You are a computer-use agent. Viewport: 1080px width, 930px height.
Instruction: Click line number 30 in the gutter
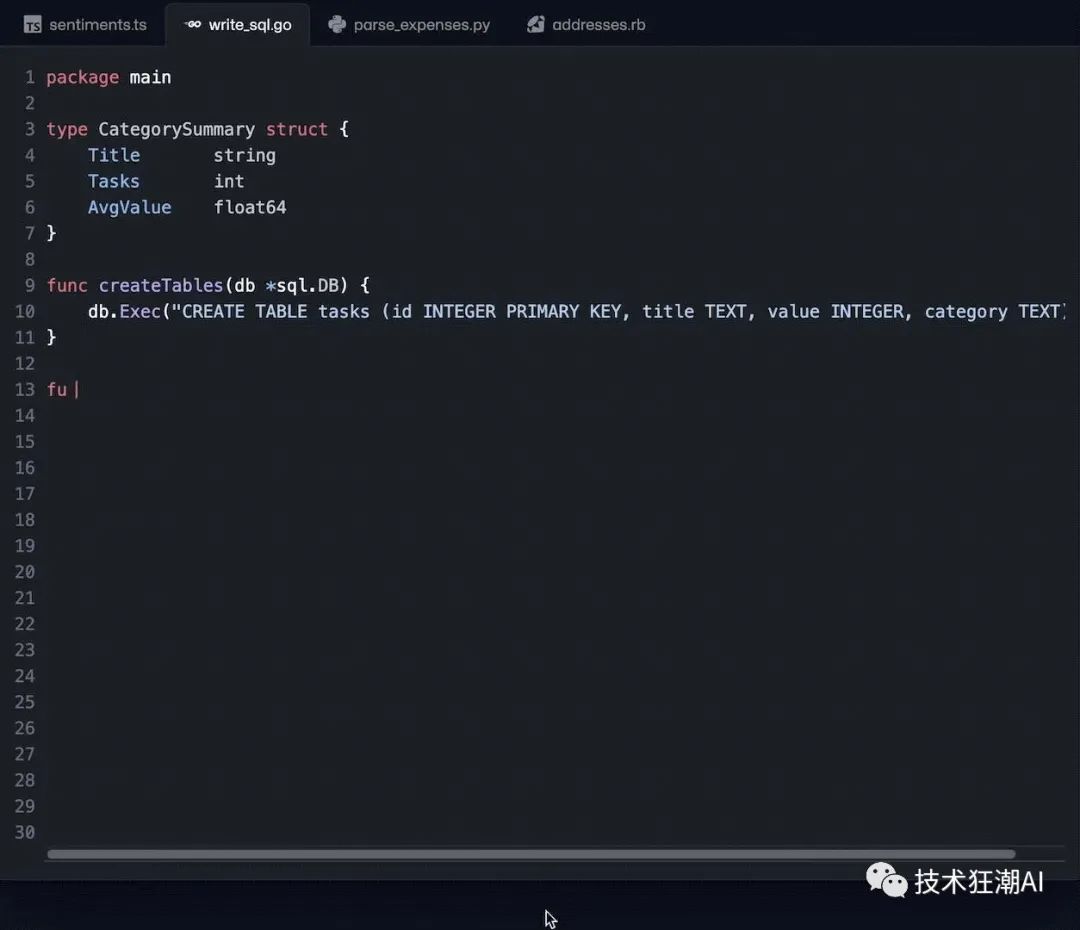[25, 833]
